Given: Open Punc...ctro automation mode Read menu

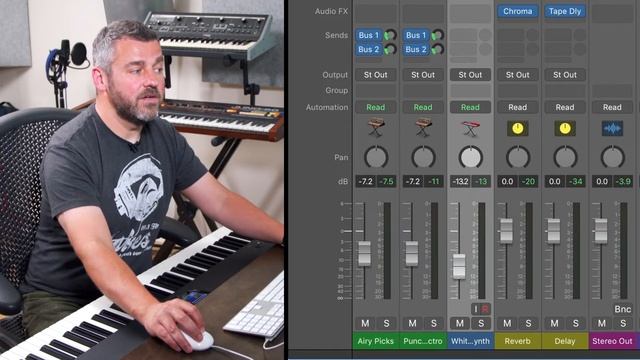Looking at the screenshot, I should [423, 107].
